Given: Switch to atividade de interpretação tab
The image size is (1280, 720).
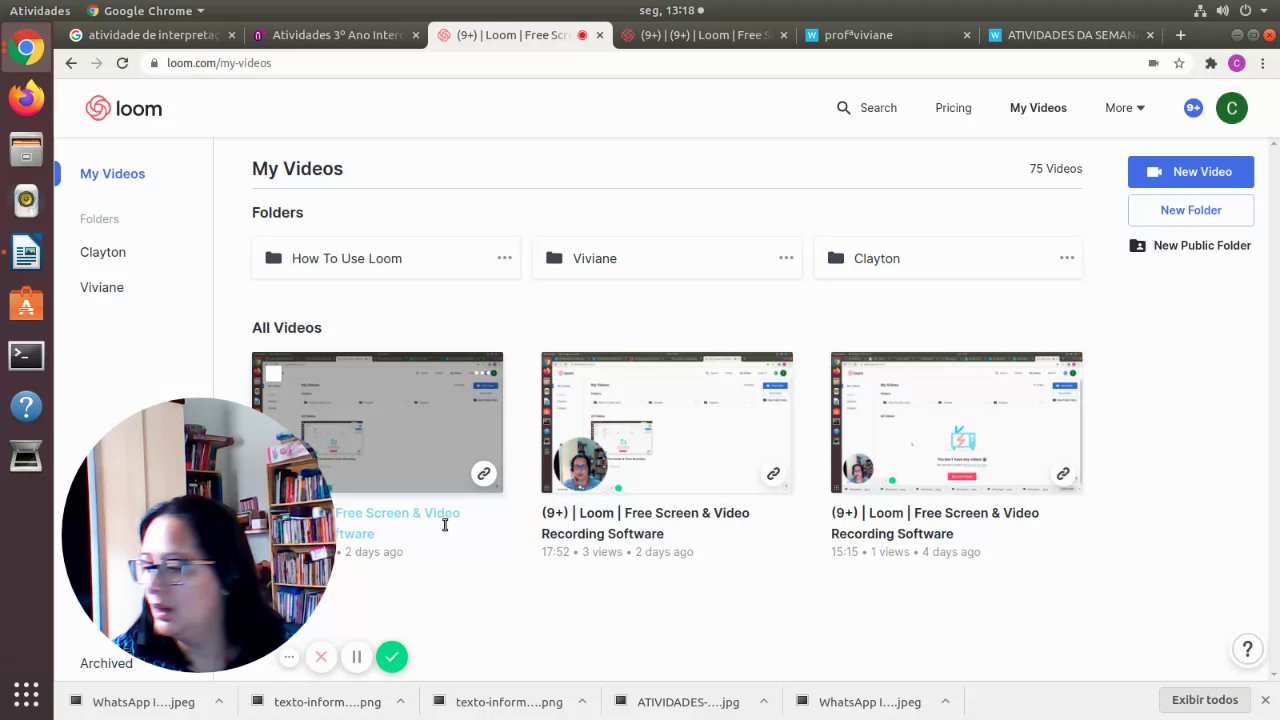Looking at the screenshot, I should [152, 35].
